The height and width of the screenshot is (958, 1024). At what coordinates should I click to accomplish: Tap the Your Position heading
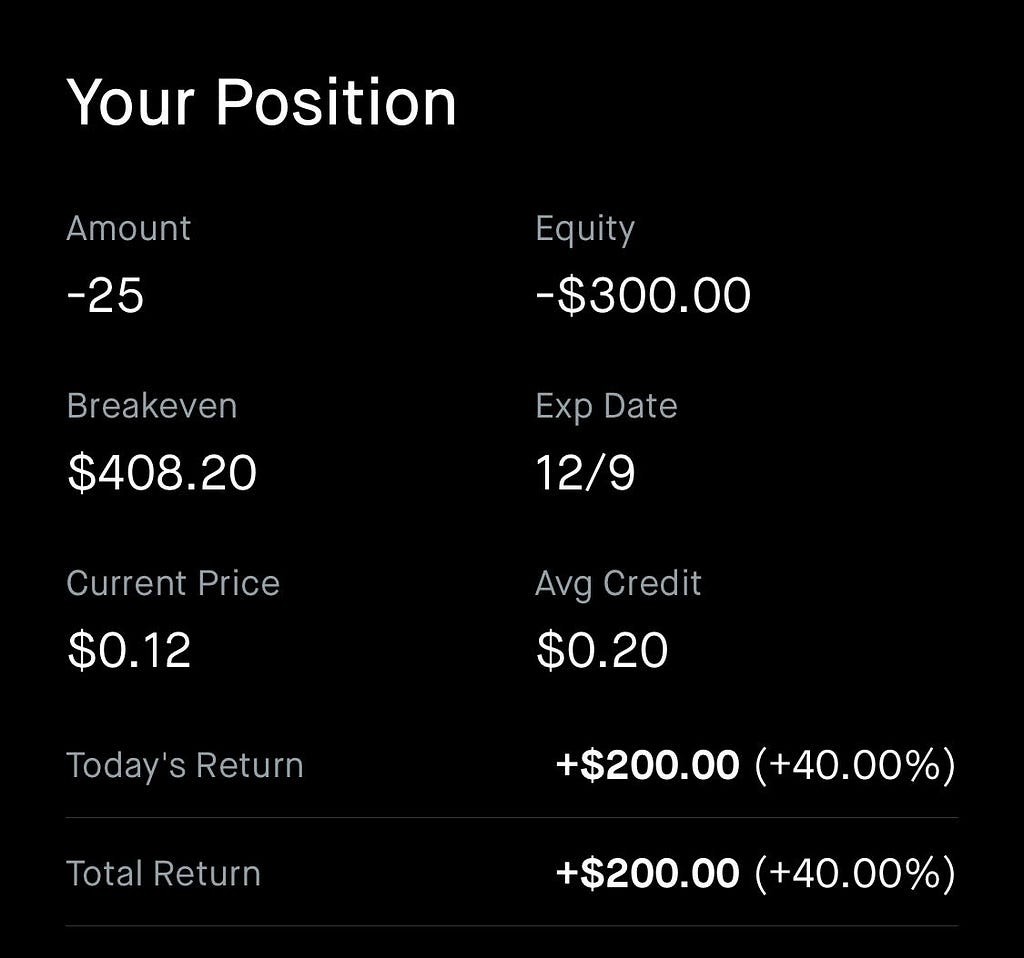click(261, 103)
